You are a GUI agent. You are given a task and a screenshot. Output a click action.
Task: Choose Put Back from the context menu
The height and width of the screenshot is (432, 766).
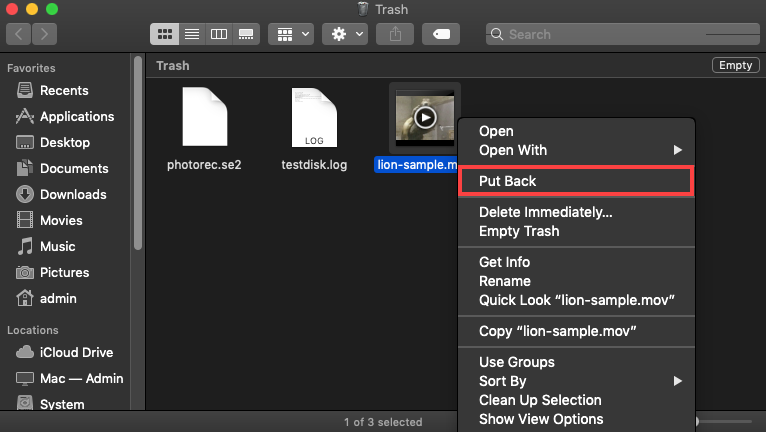coord(576,181)
